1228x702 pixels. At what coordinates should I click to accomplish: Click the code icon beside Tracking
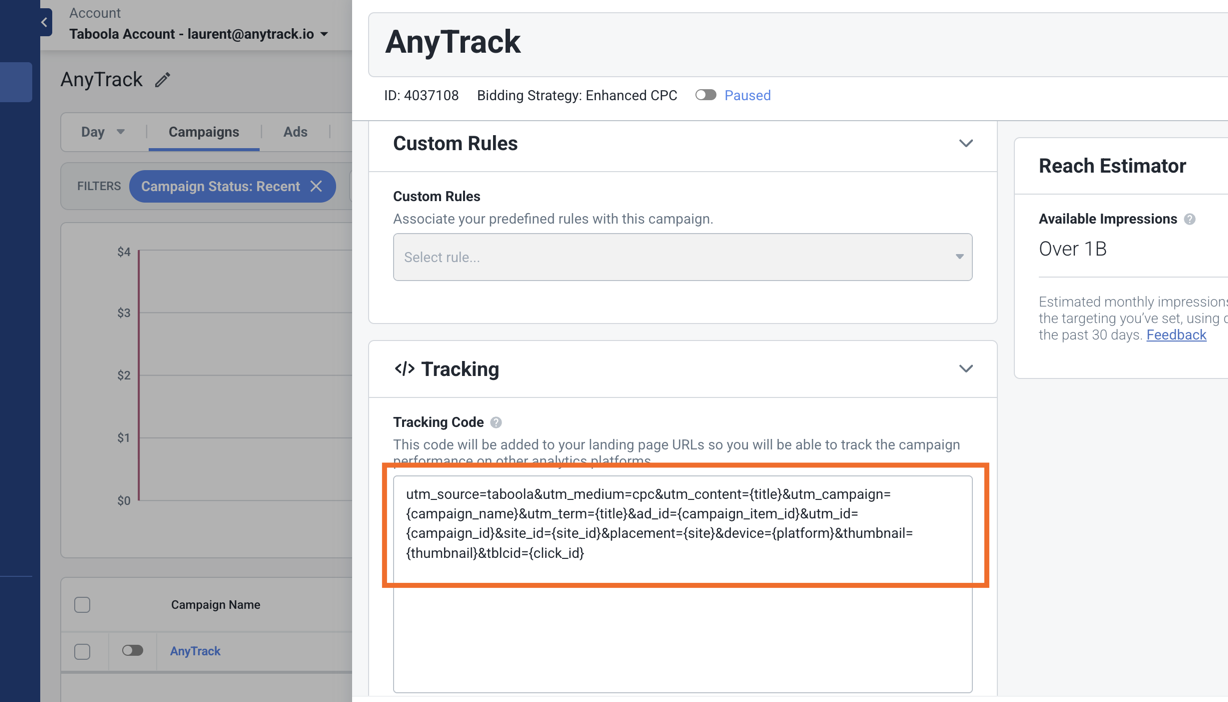(404, 369)
